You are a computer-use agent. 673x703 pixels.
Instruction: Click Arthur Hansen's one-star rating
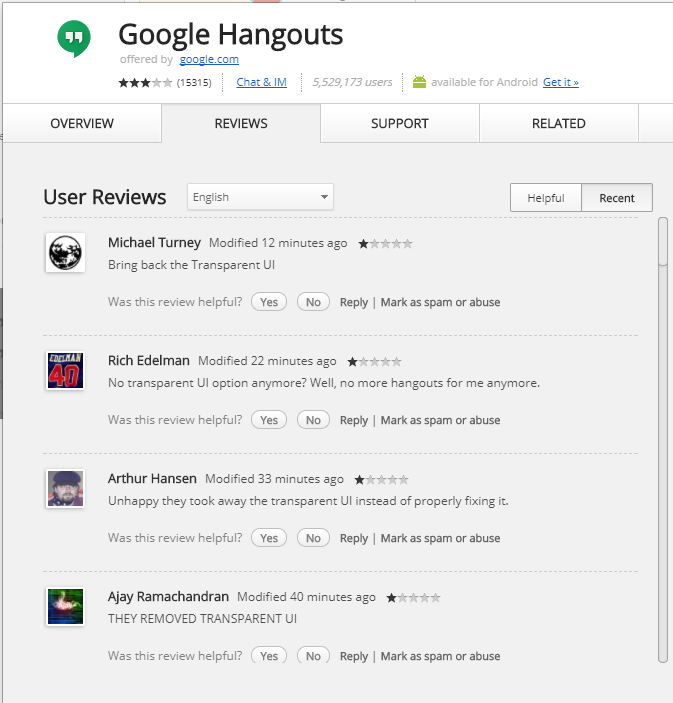coord(382,479)
